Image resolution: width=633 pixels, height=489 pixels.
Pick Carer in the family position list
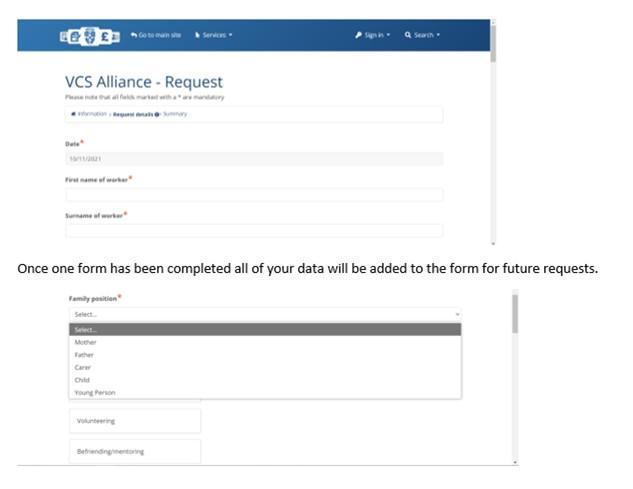(265, 367)
